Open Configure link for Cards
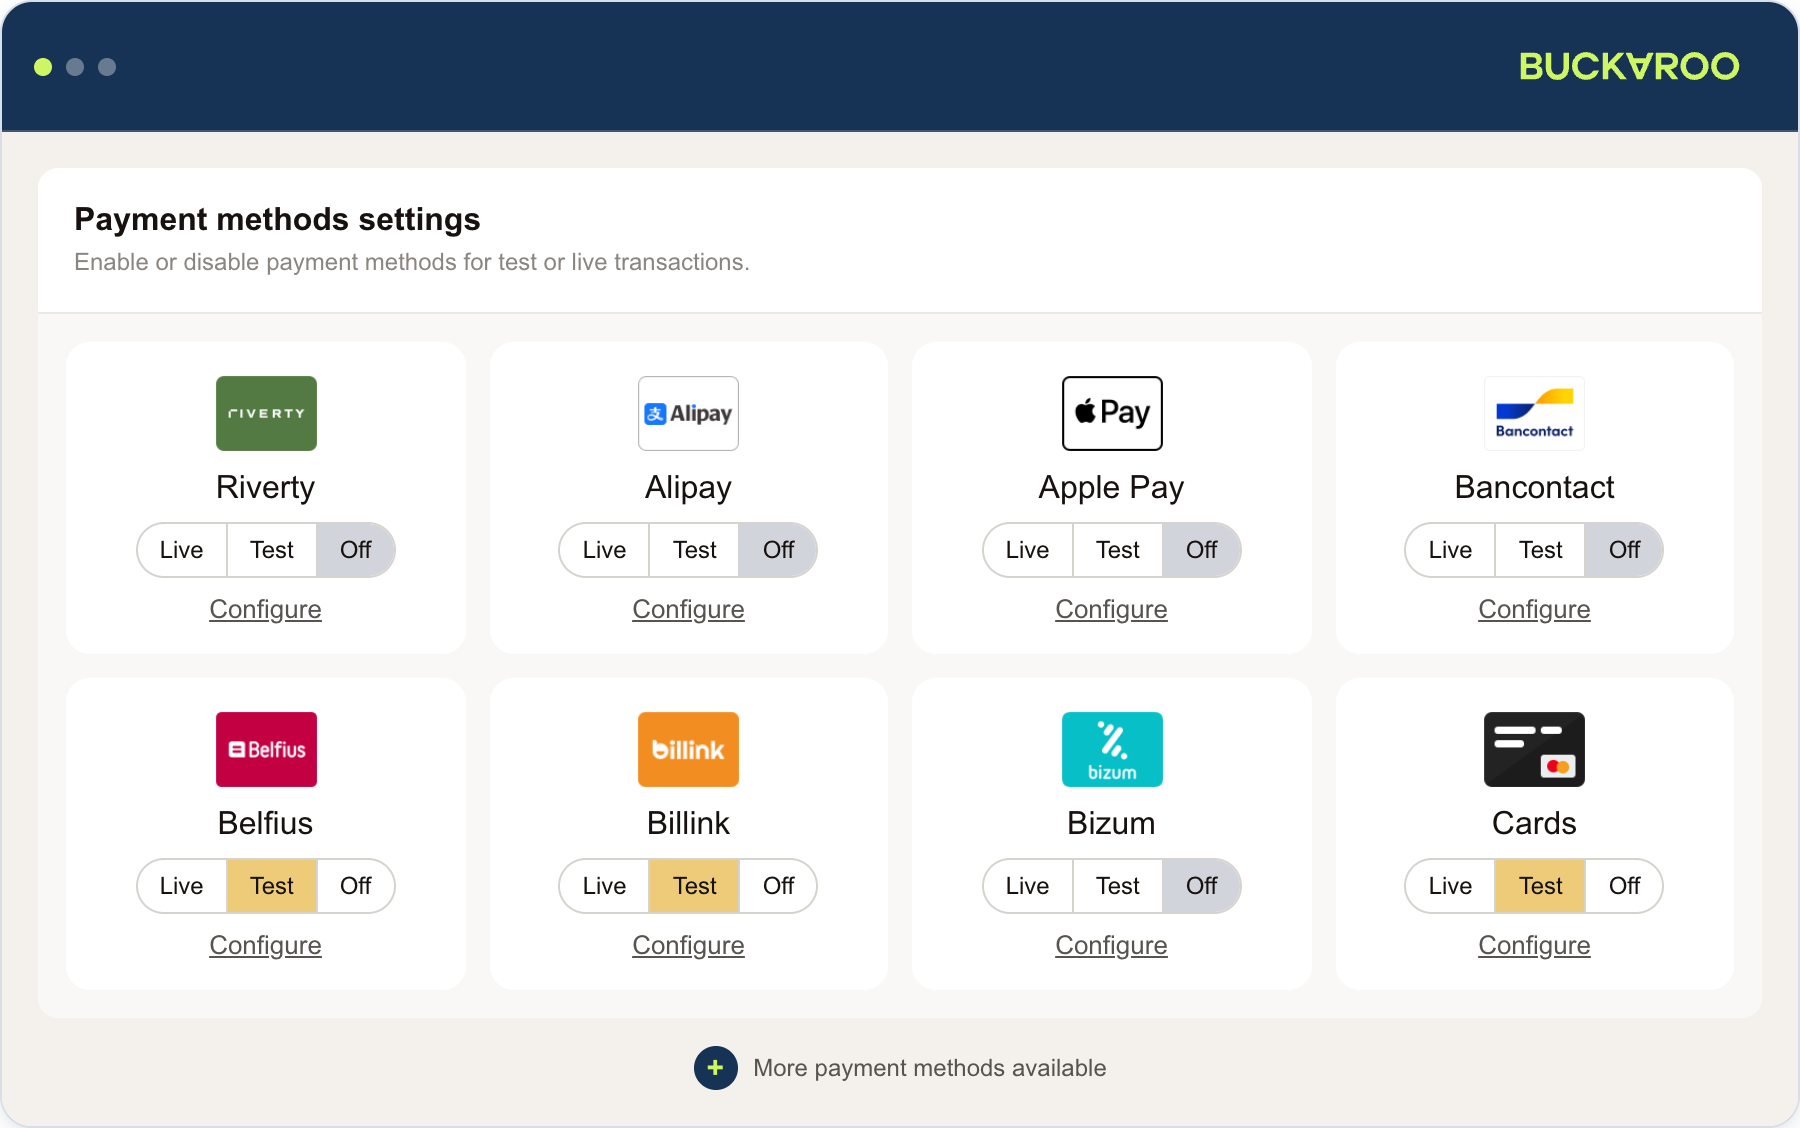 click(1534, 945)
